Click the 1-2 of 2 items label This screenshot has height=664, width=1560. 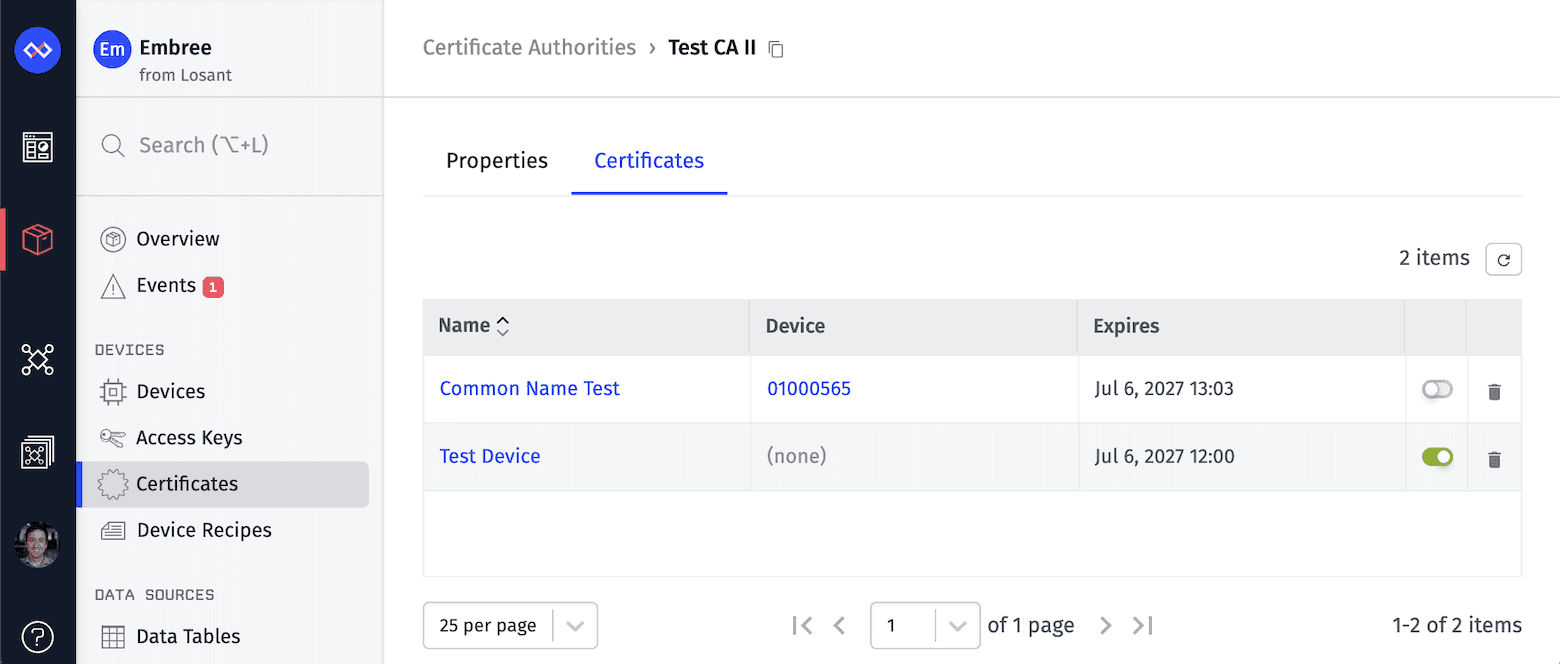1457,626
